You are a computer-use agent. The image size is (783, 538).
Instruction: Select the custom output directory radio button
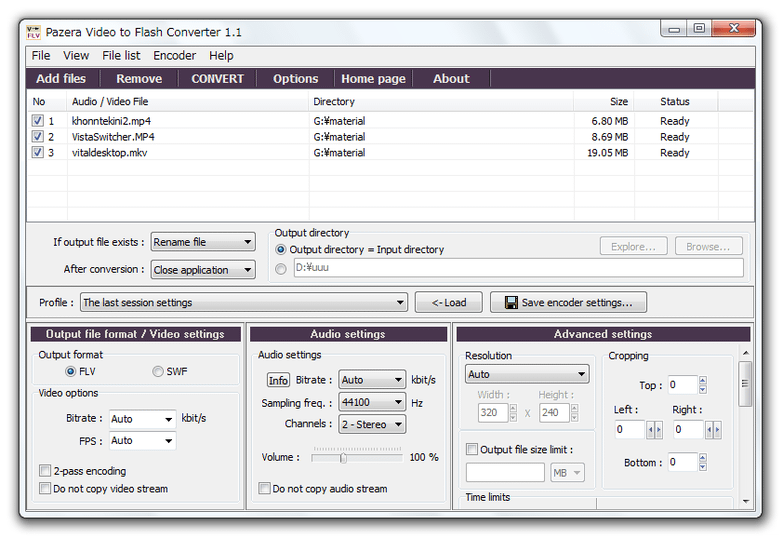pos(281,269)
